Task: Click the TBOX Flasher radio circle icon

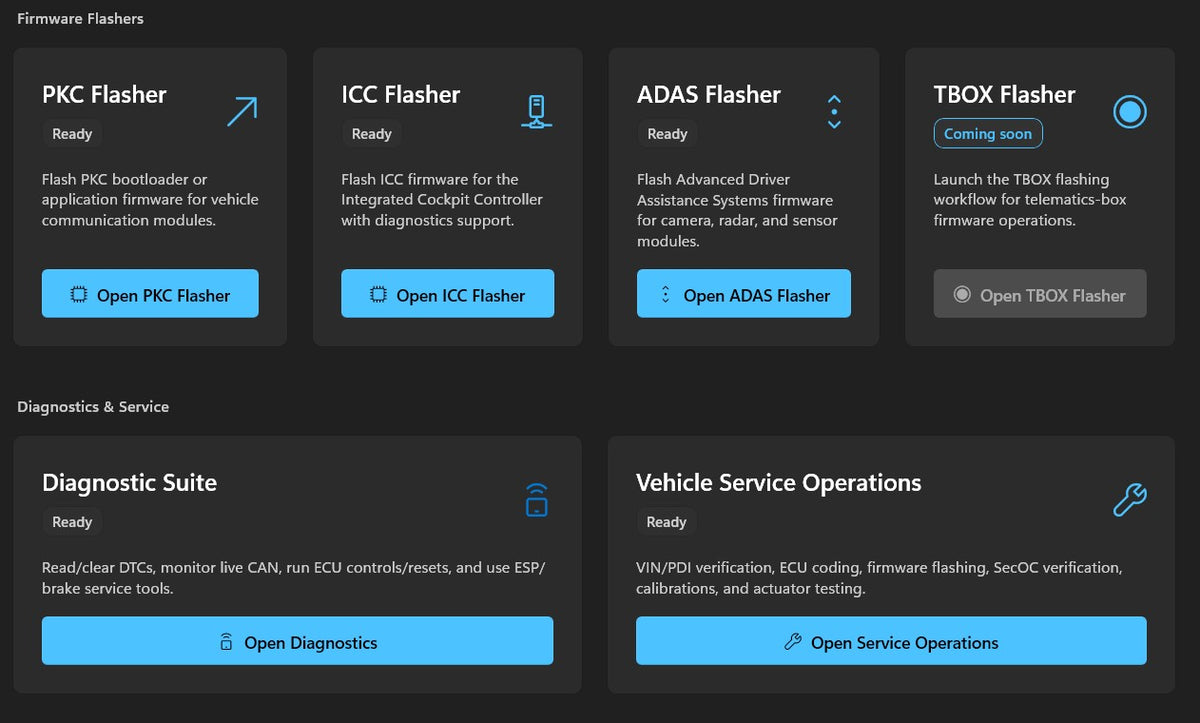Action: coord(1130,111)
